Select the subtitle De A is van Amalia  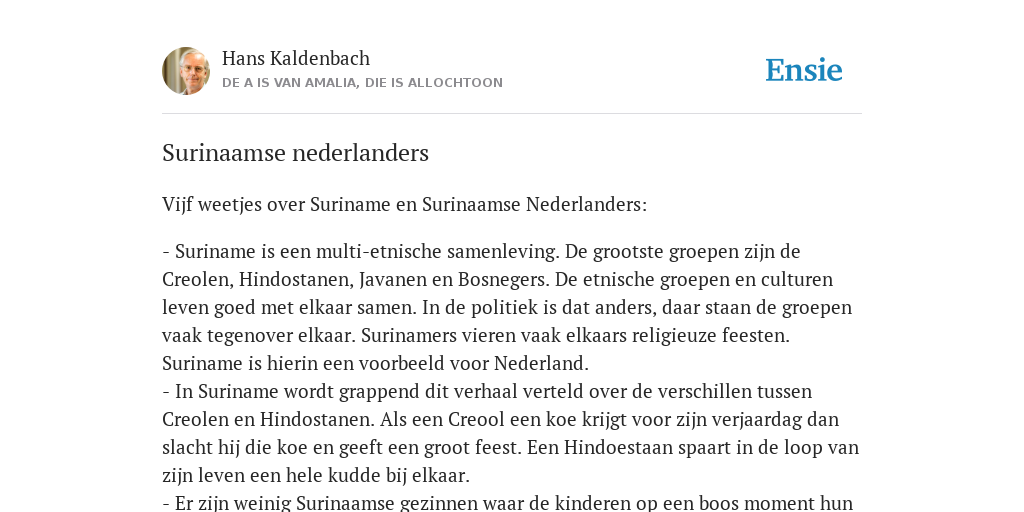pyautogui.click(x=362, y=83)
